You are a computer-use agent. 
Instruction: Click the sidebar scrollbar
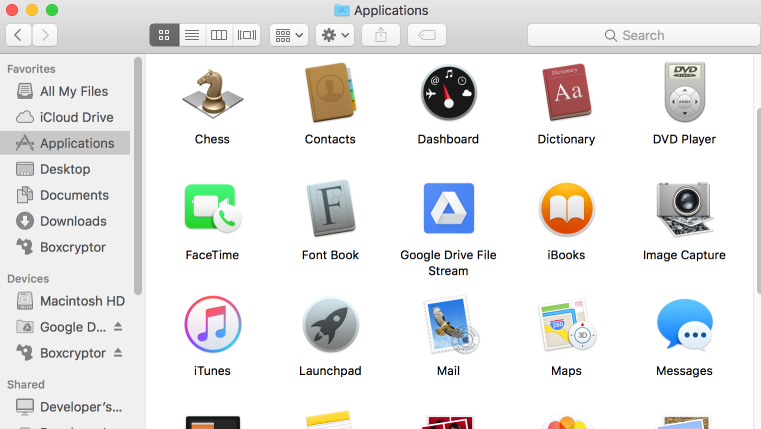[138, 176]
